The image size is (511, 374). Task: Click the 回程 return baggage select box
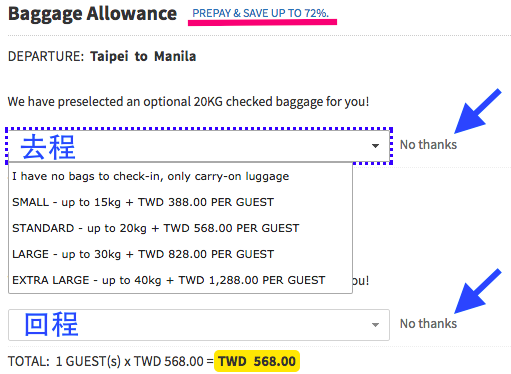(x=199, y=325)
